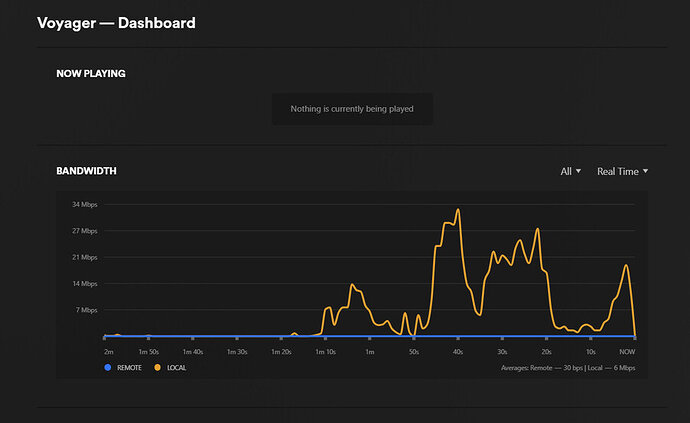690x423 pixels.
Task: Click the orange LOCAL legend dot
Action: (x=158, y=368)
